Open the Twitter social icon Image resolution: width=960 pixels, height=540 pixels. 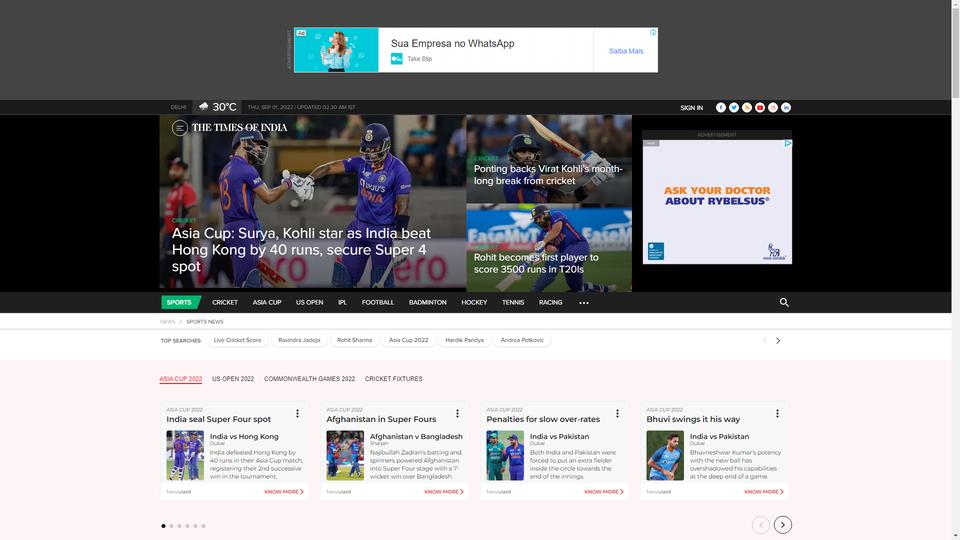point(733,107)
